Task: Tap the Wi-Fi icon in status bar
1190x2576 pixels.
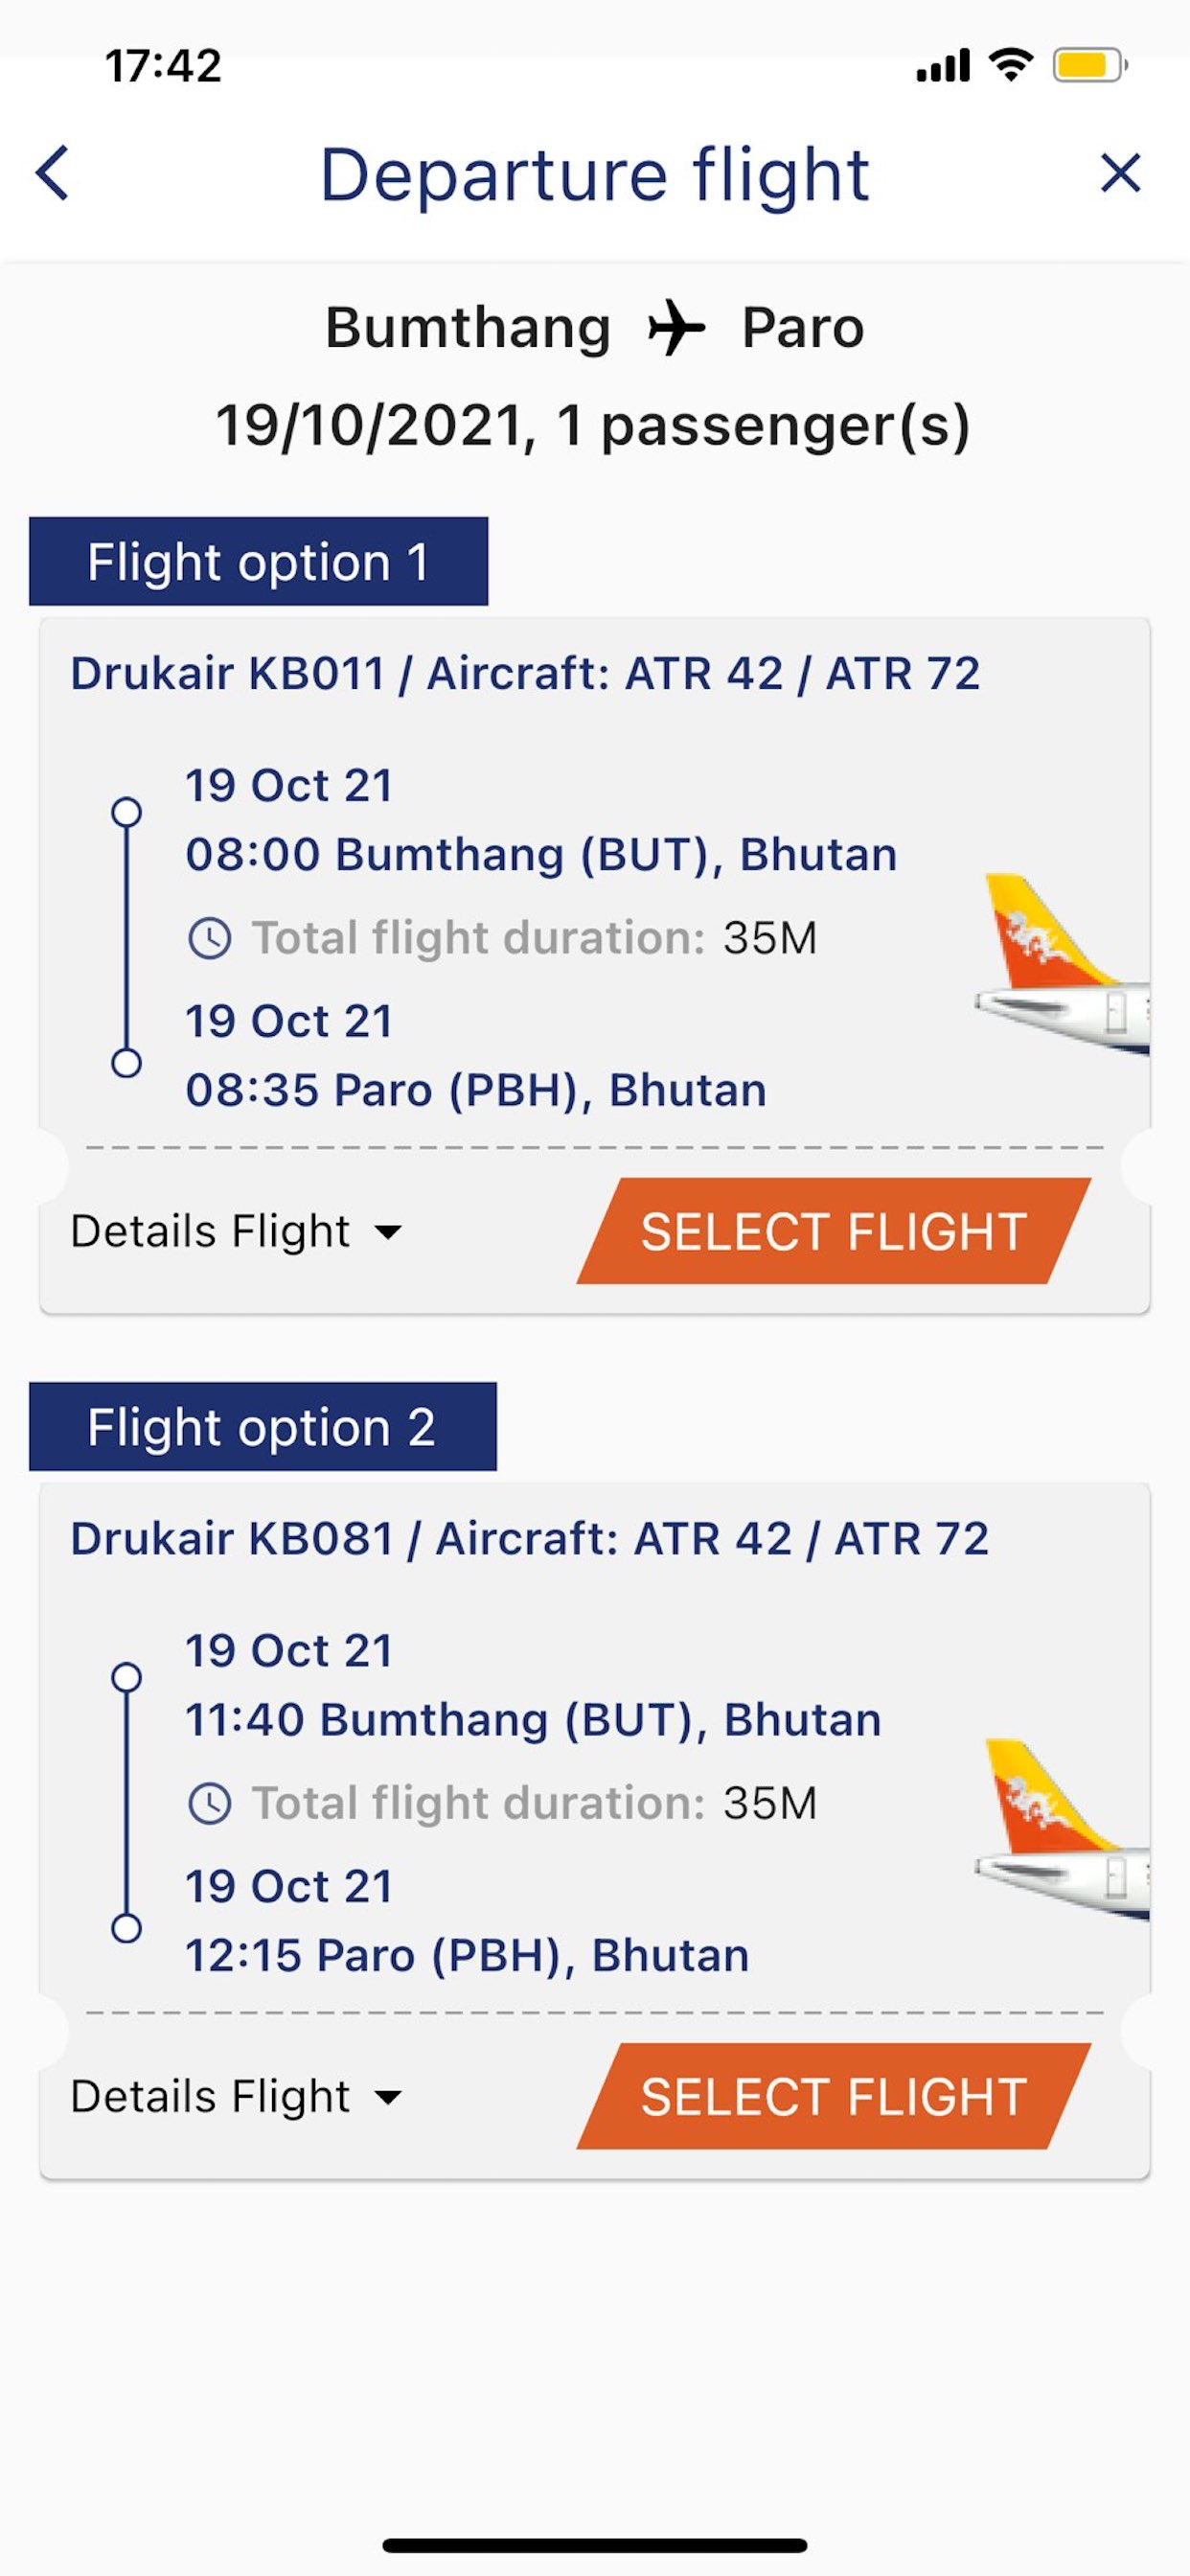Action: point(1010,65)
